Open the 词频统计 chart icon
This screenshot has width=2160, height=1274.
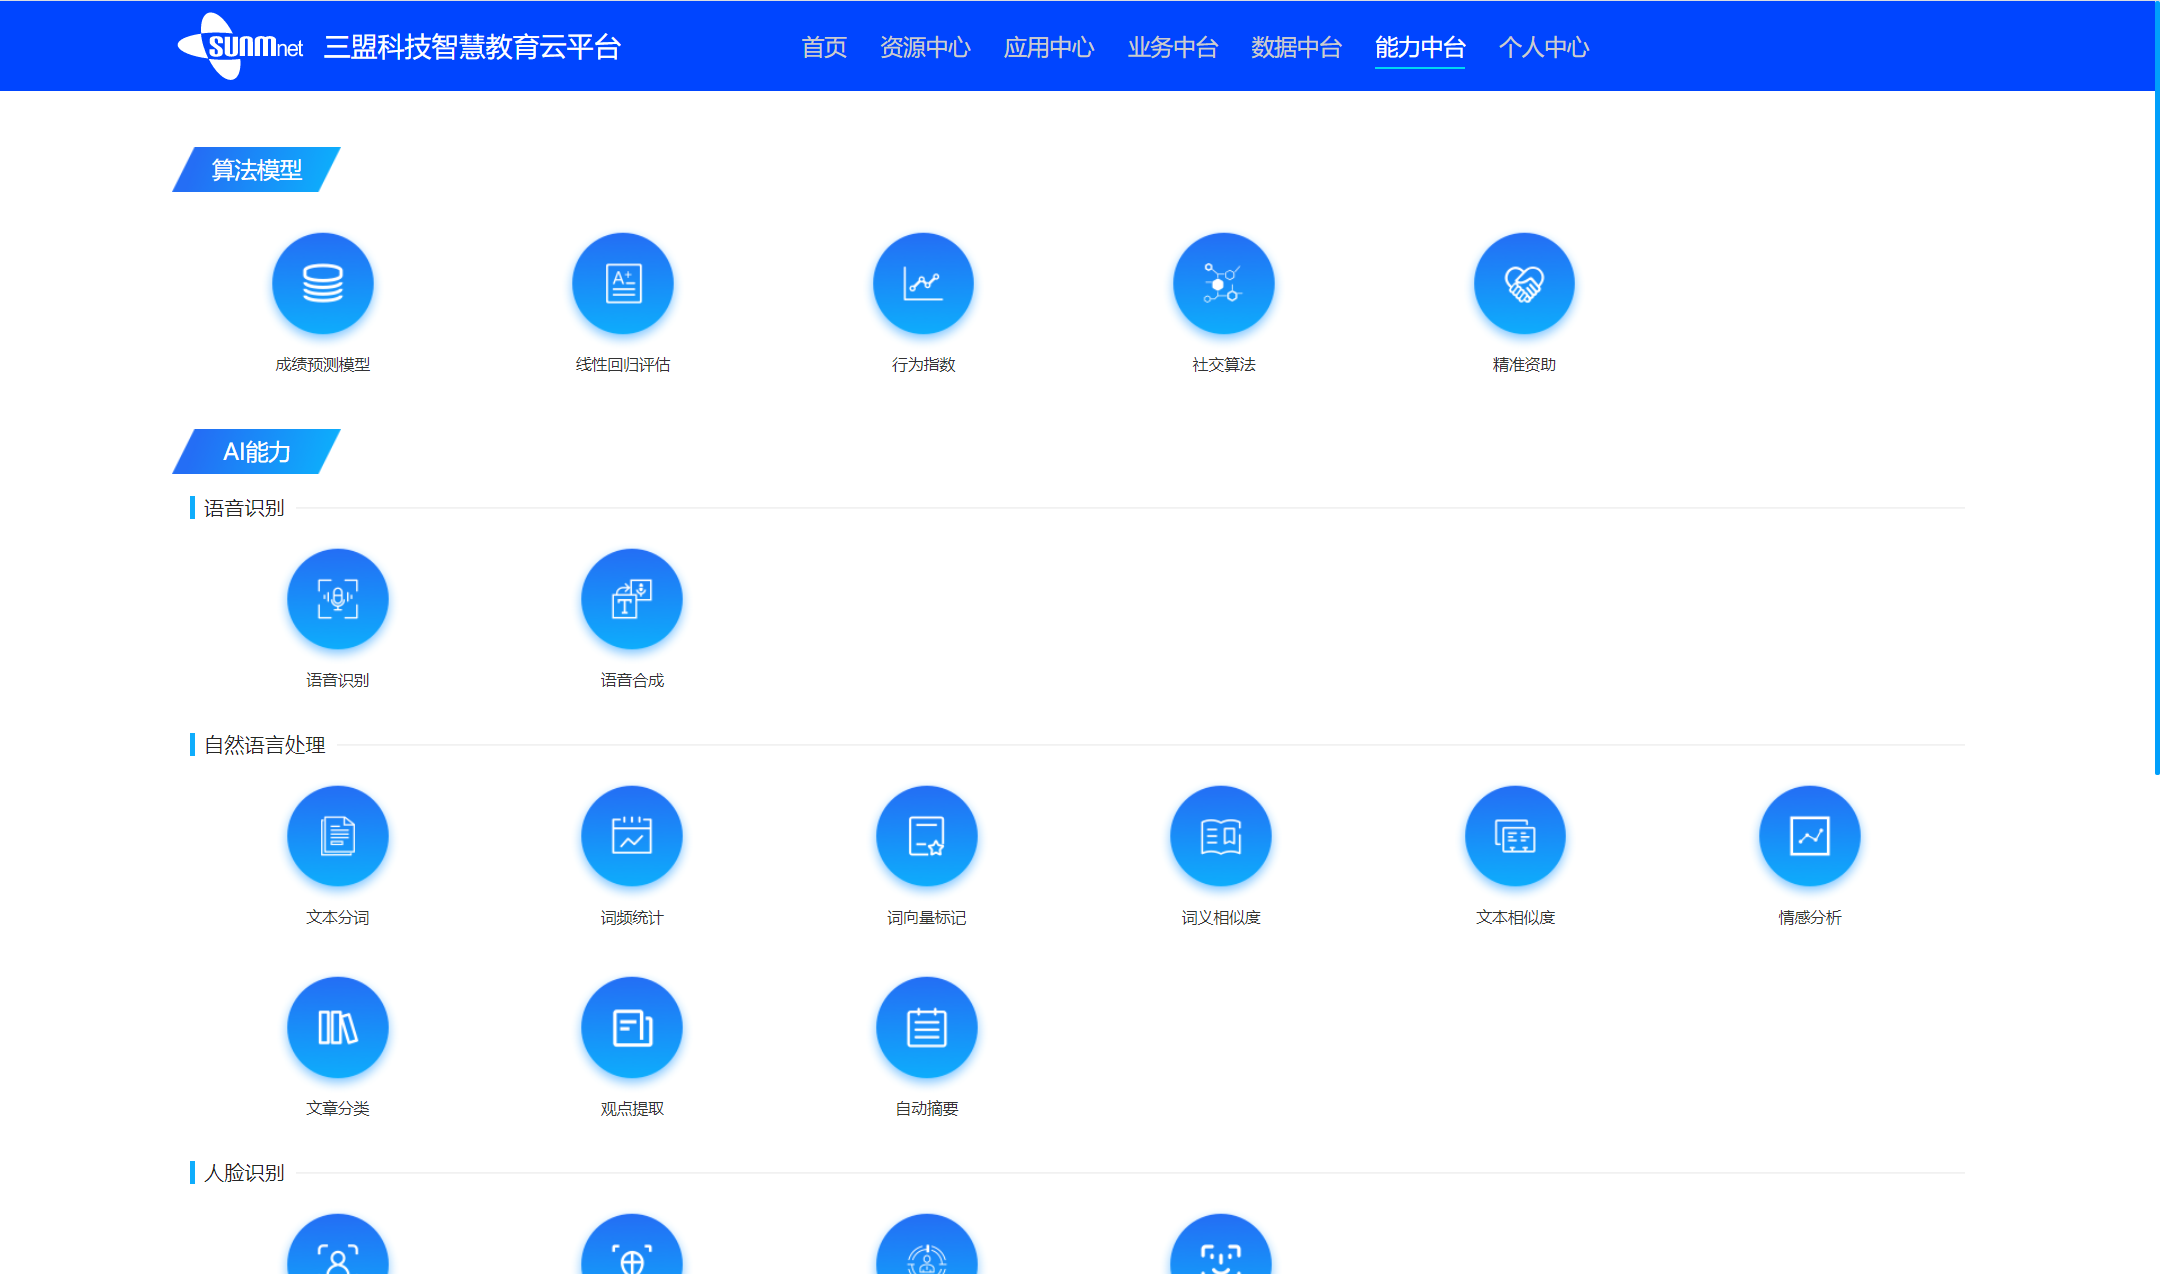(632, 836)
